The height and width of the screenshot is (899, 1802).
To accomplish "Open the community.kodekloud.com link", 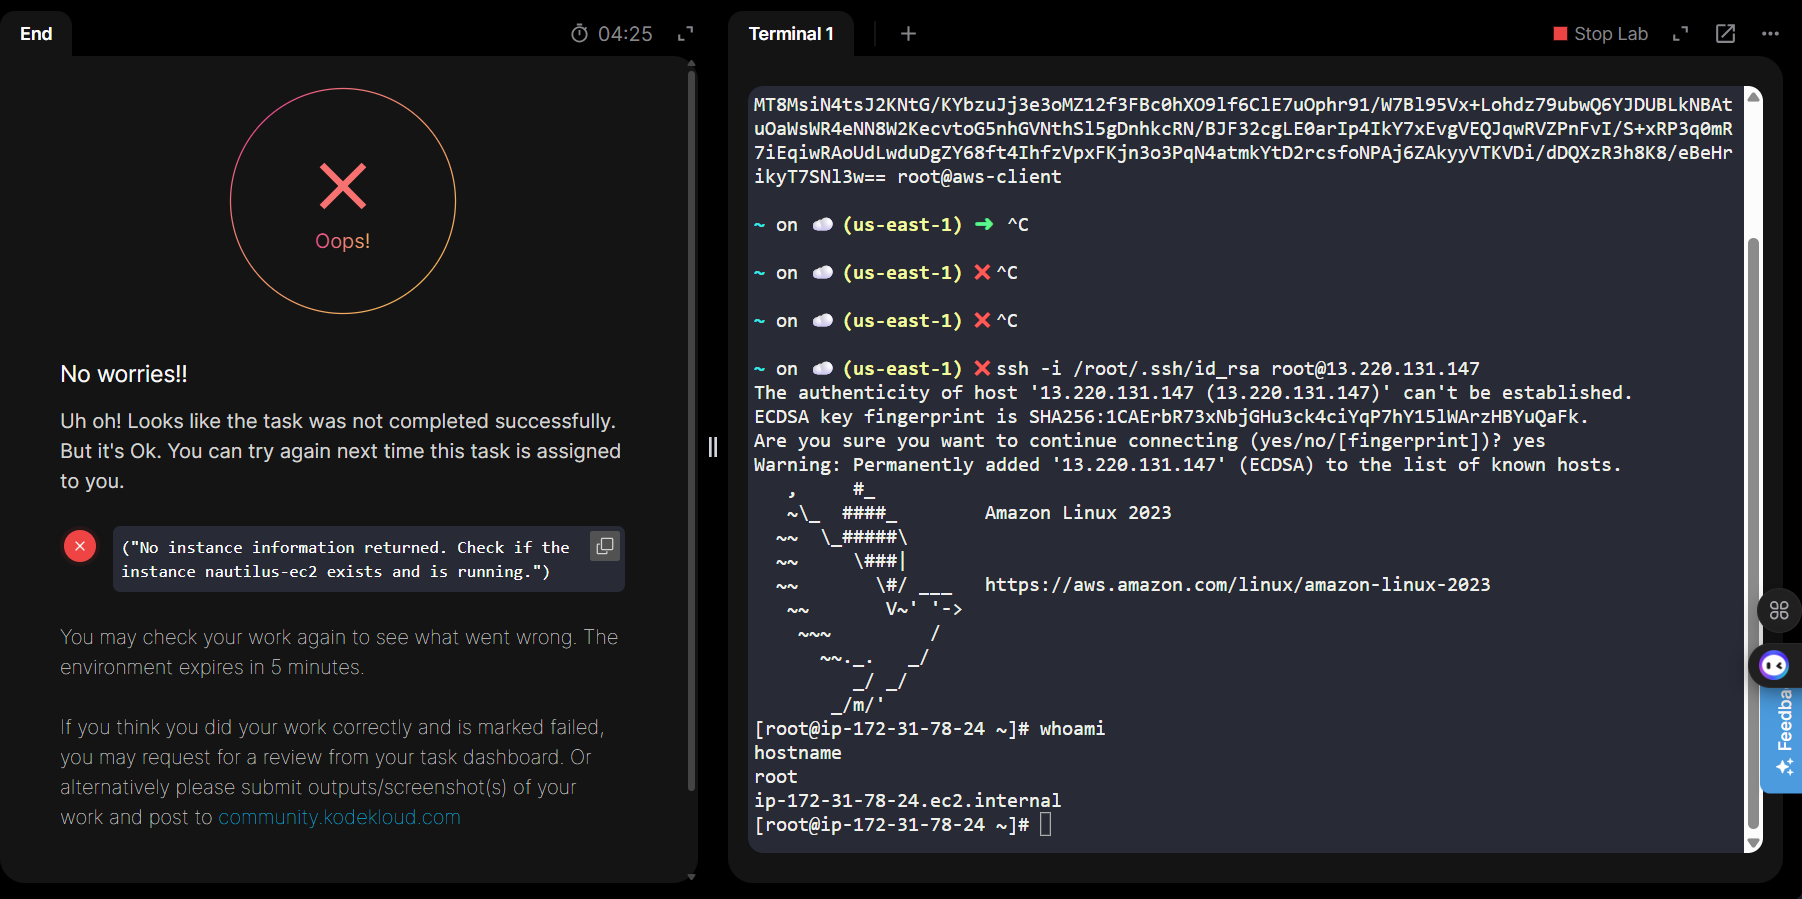I will click(339, 817).
